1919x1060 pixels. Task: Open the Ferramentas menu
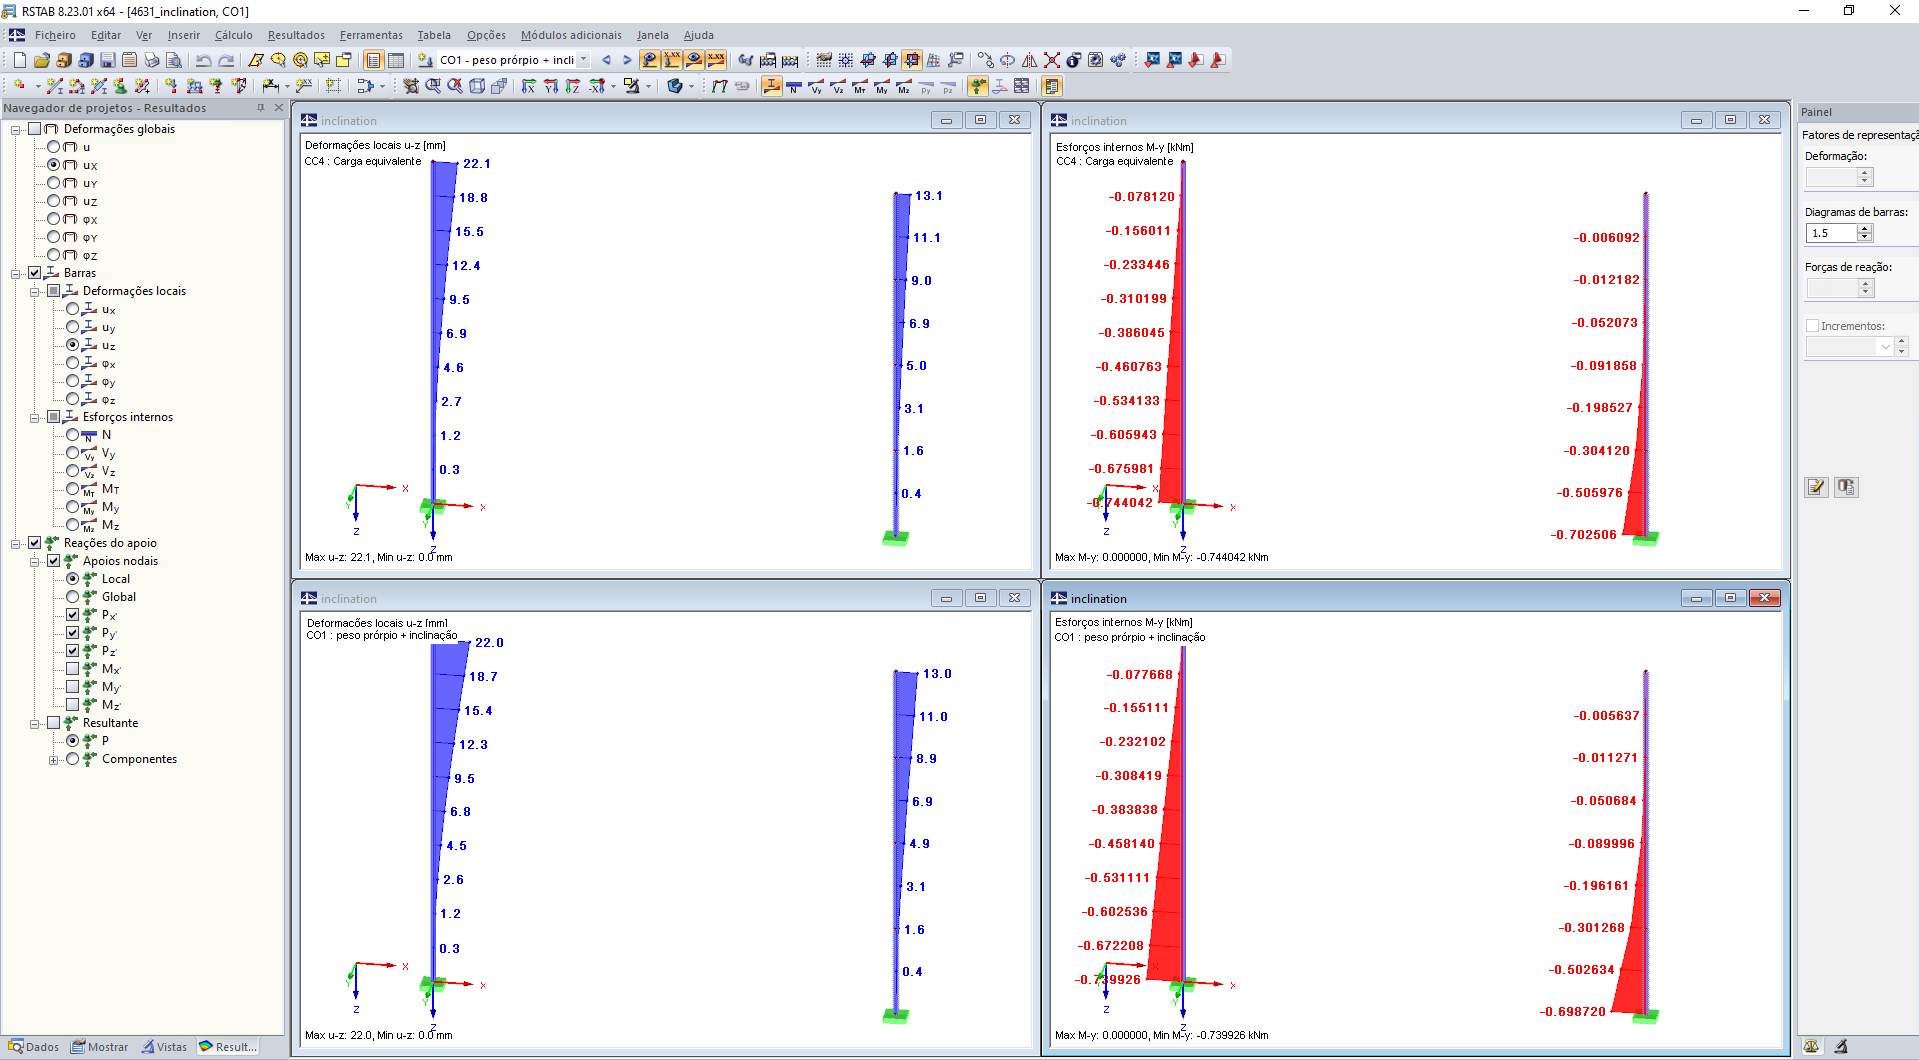point(371,35)
